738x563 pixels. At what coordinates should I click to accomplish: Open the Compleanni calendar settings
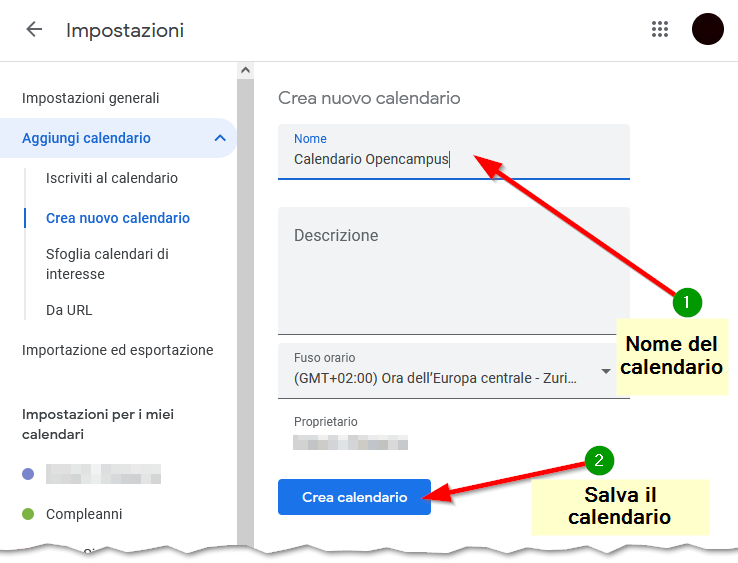tap(84, 514)
